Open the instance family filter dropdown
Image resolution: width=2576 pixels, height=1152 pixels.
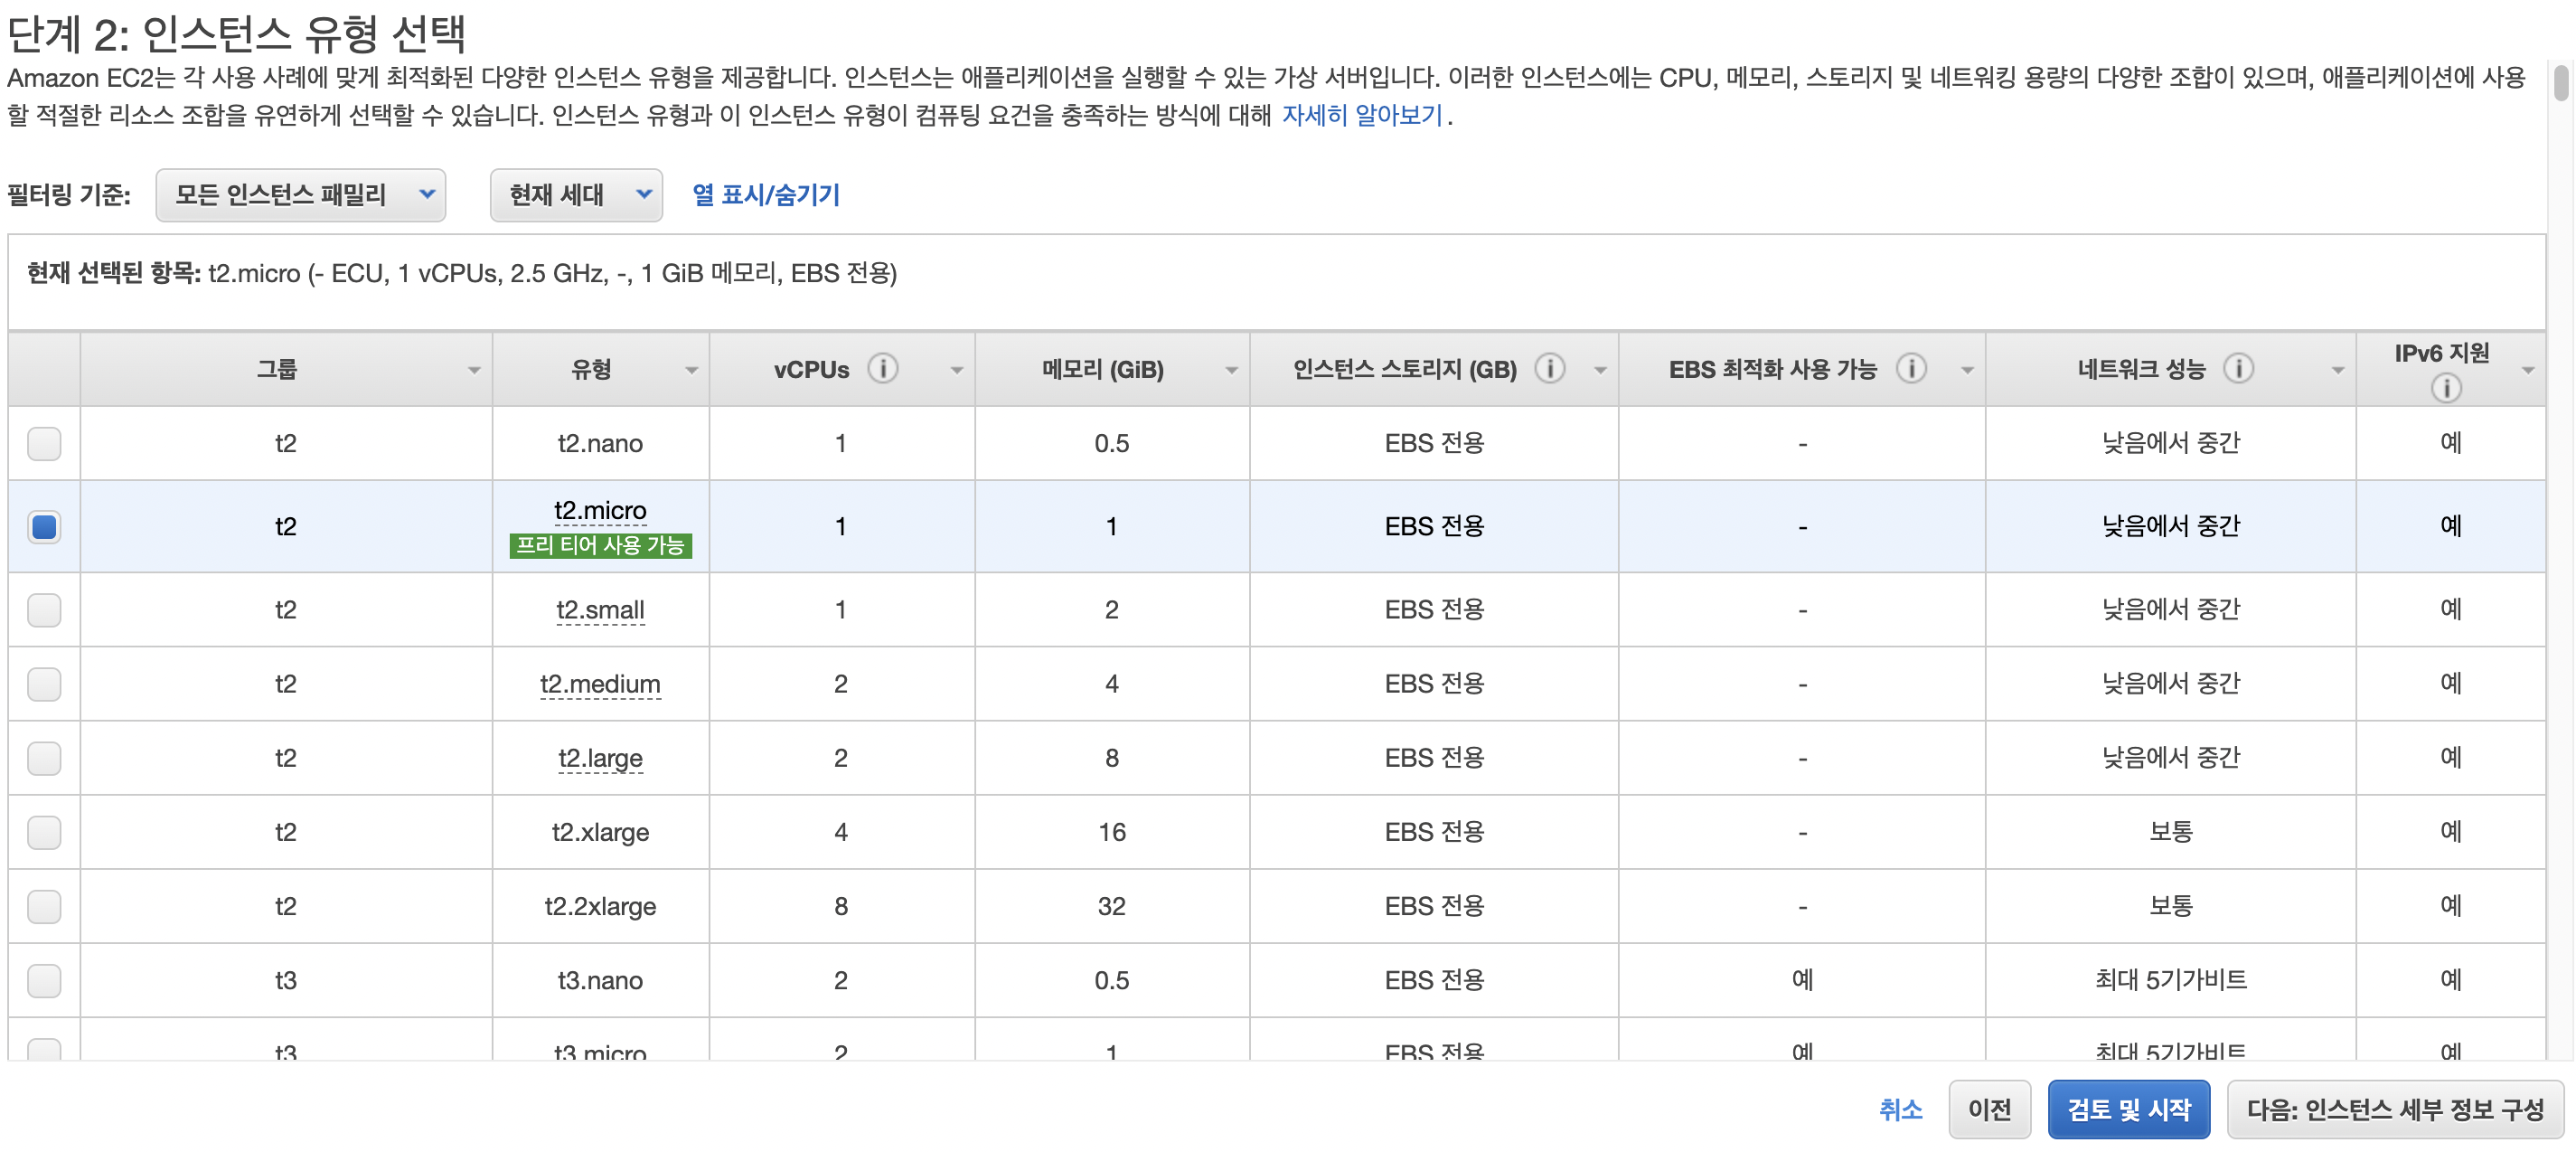300,195
